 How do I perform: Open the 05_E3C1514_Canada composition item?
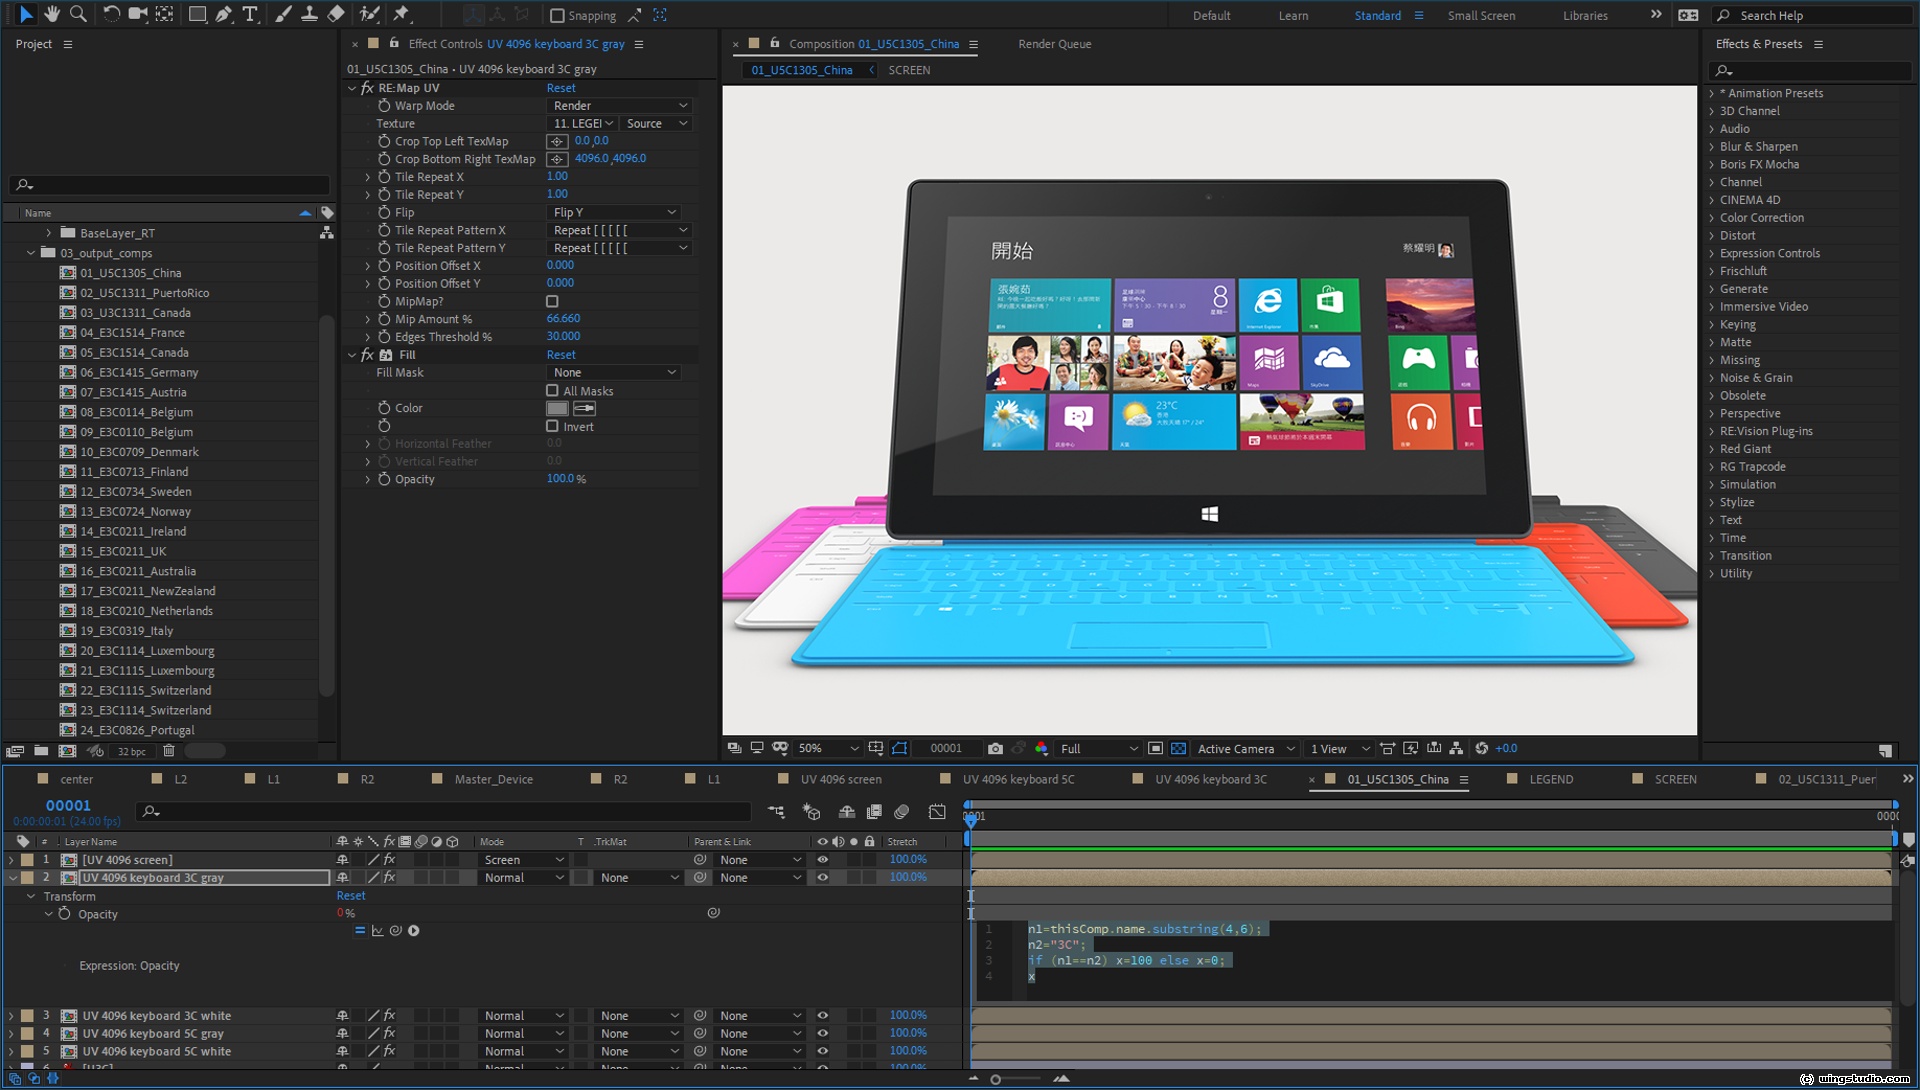click(134, 353)
